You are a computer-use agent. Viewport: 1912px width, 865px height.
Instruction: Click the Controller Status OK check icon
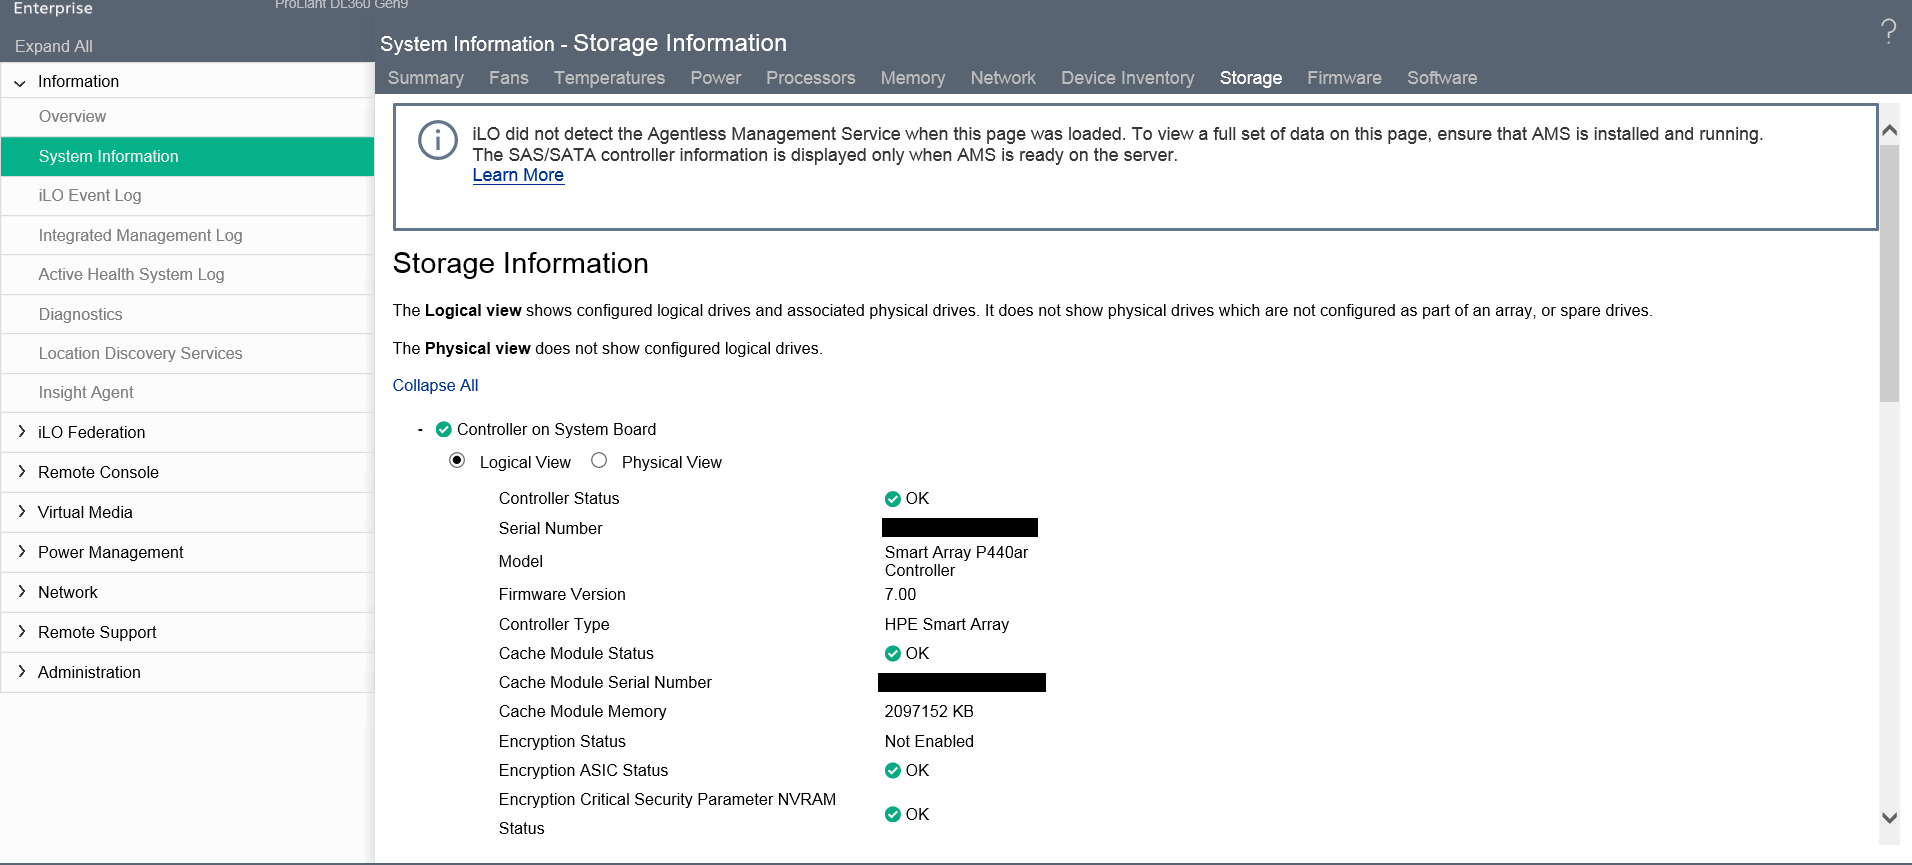893,499
